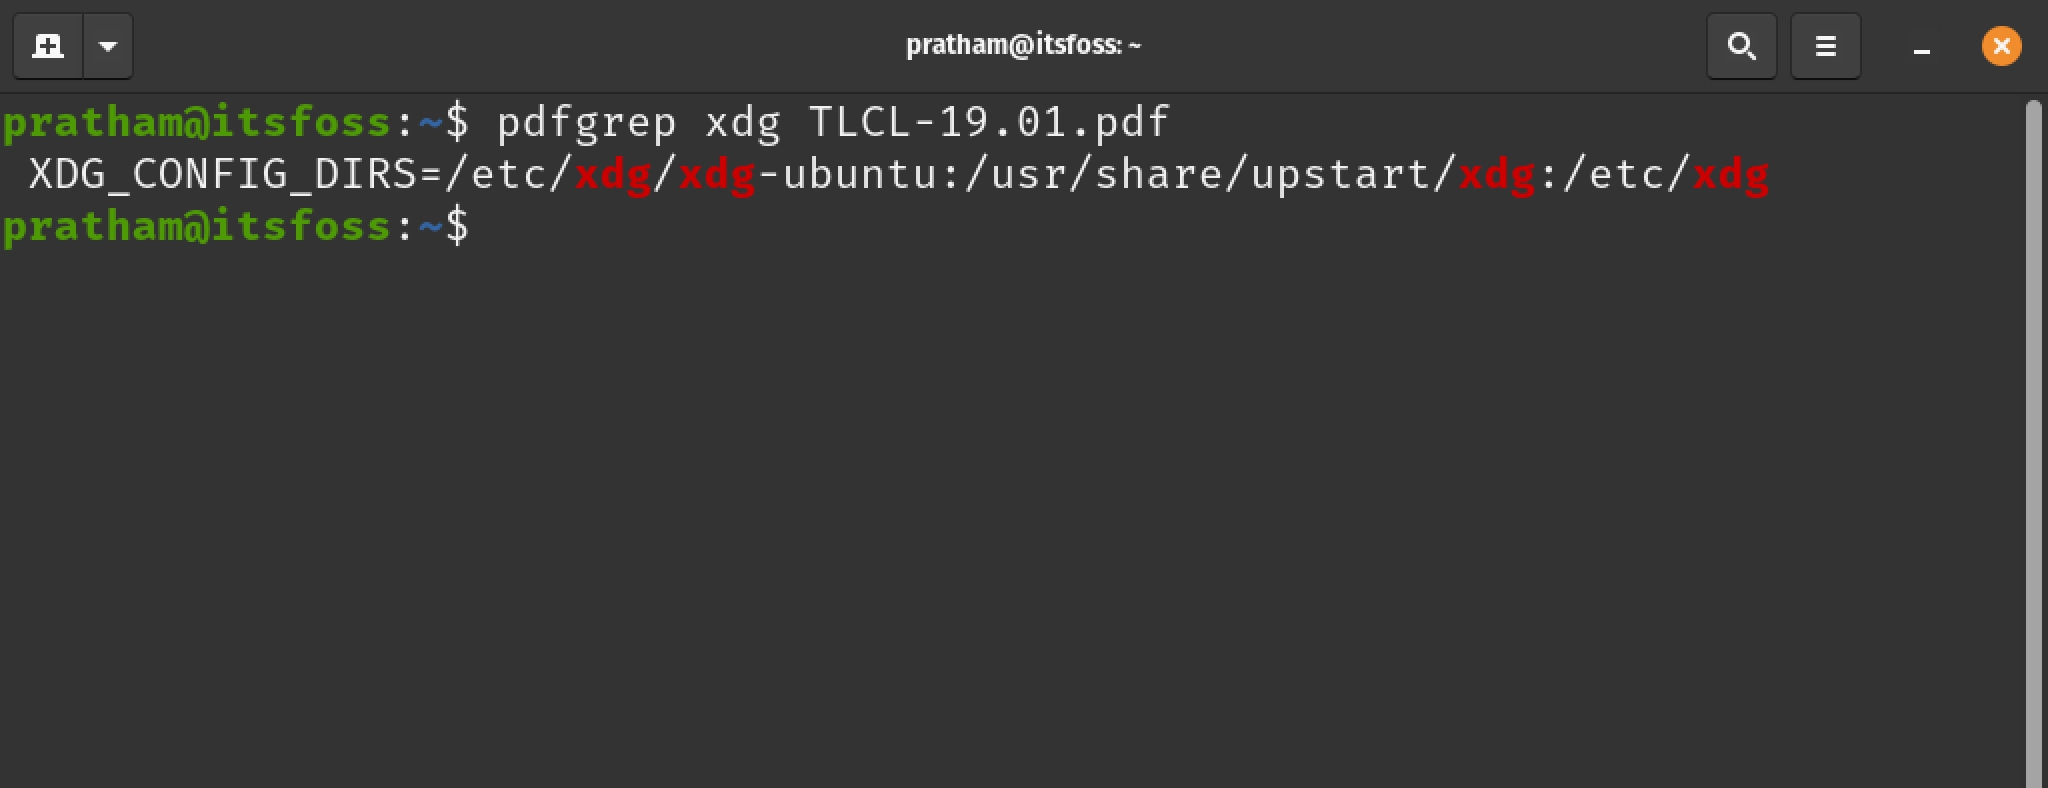Screen dimensions: 2048x788
Task: Open the terminal search tool
Action: tap(1741, 46)
